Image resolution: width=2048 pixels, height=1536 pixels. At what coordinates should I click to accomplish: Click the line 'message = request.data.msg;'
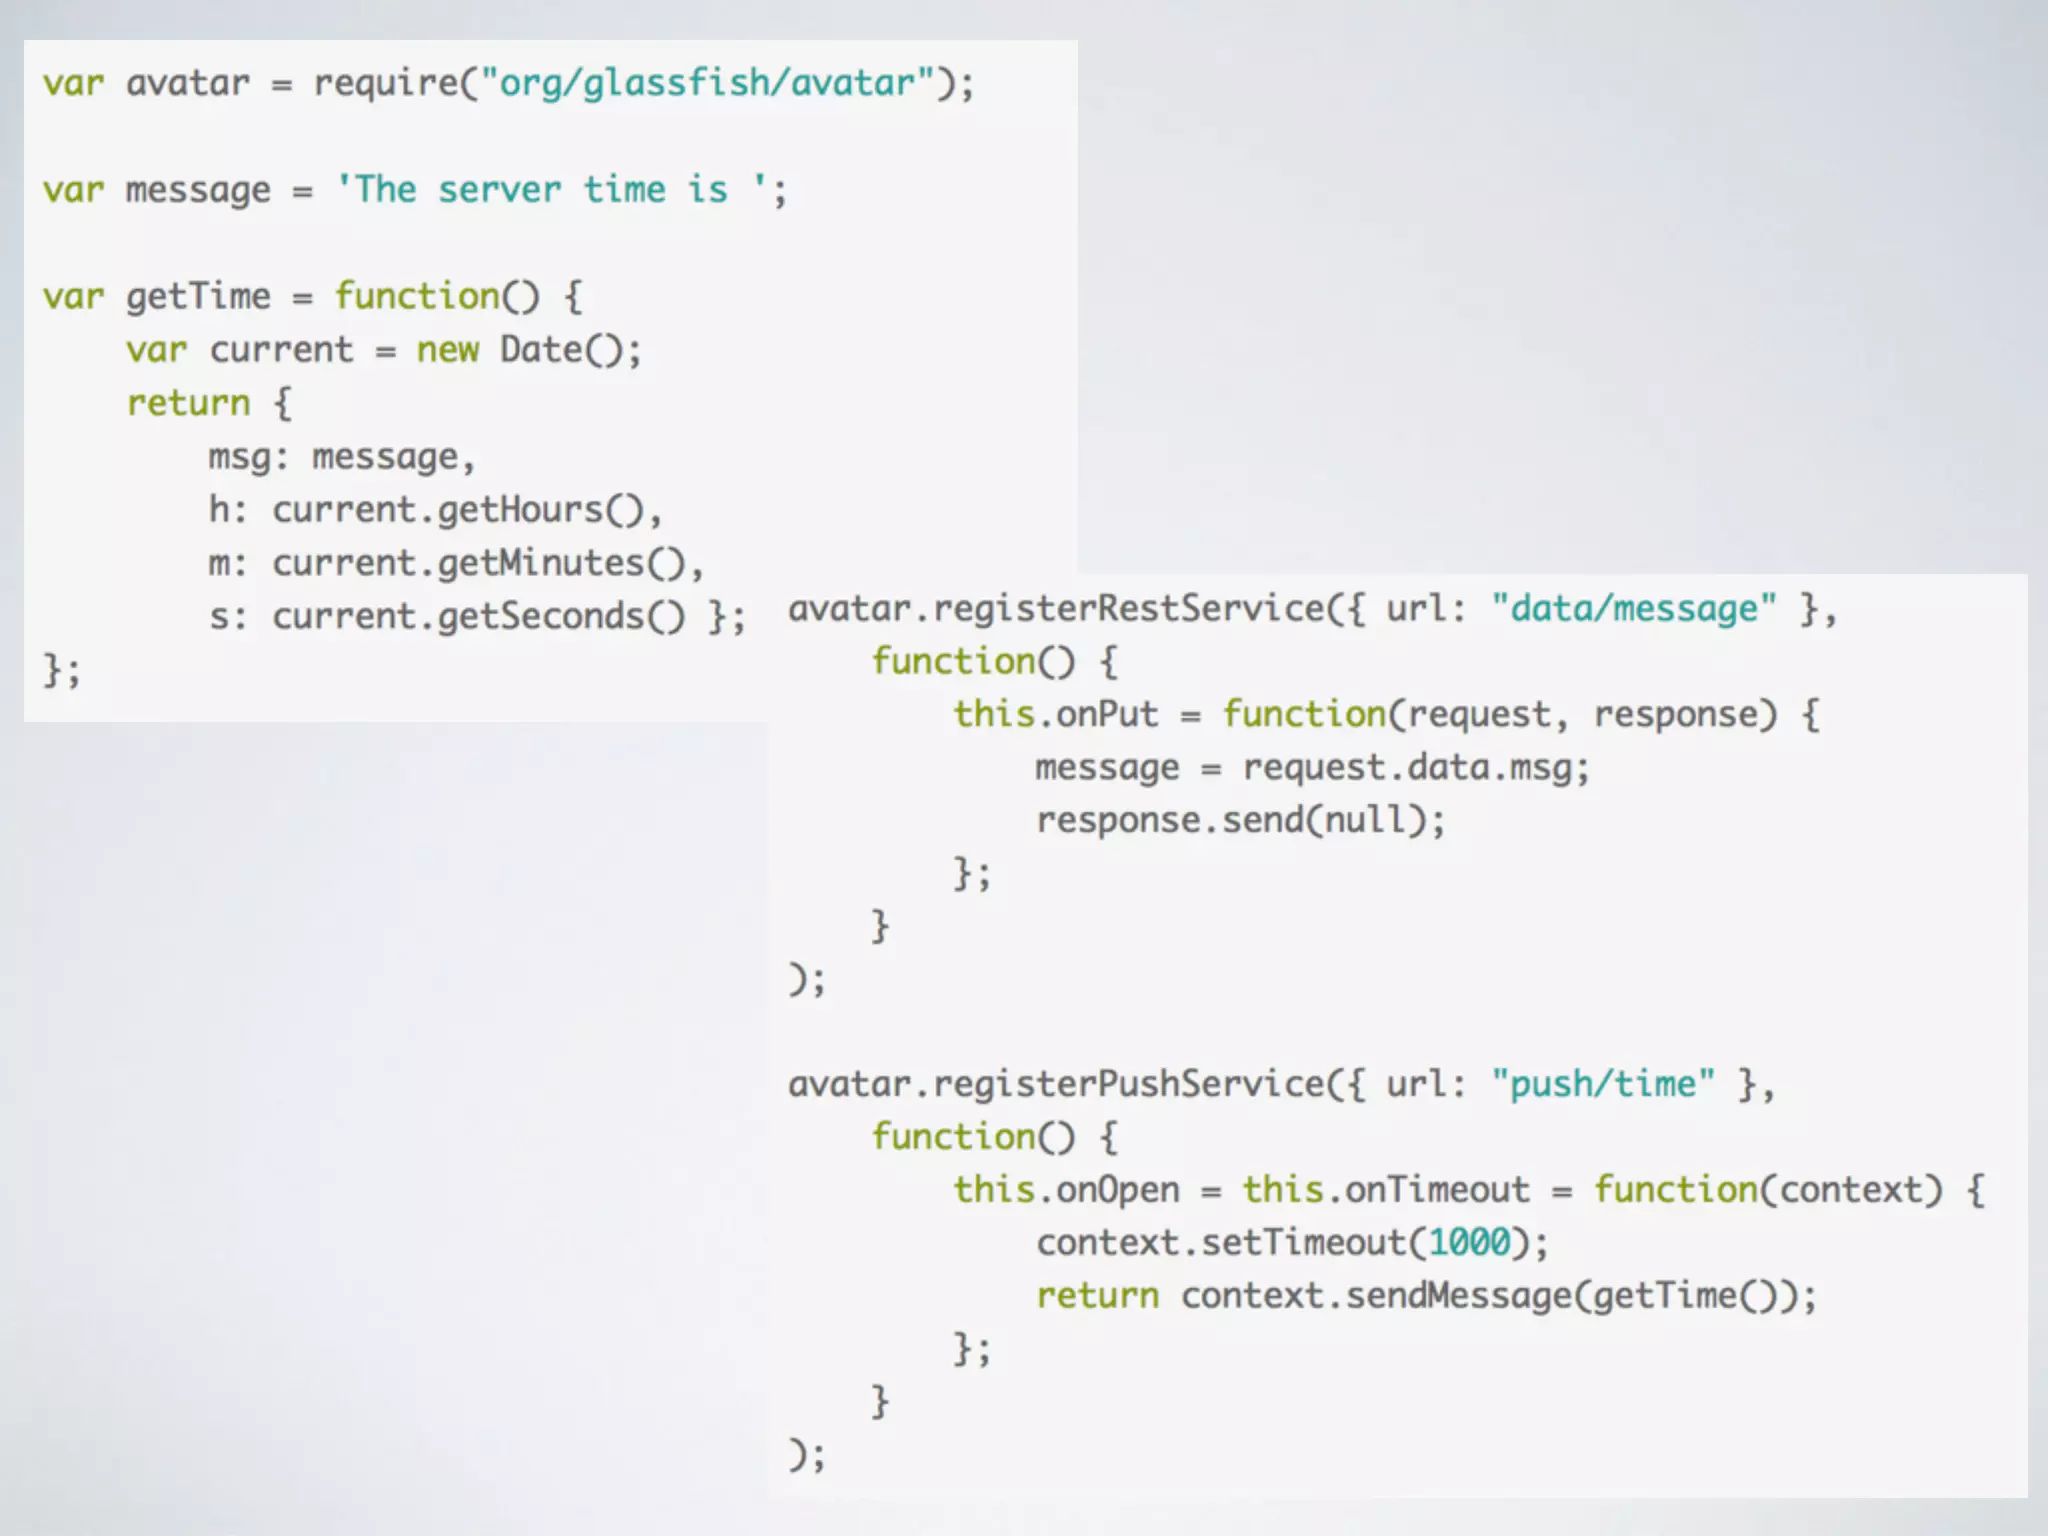1313,767
